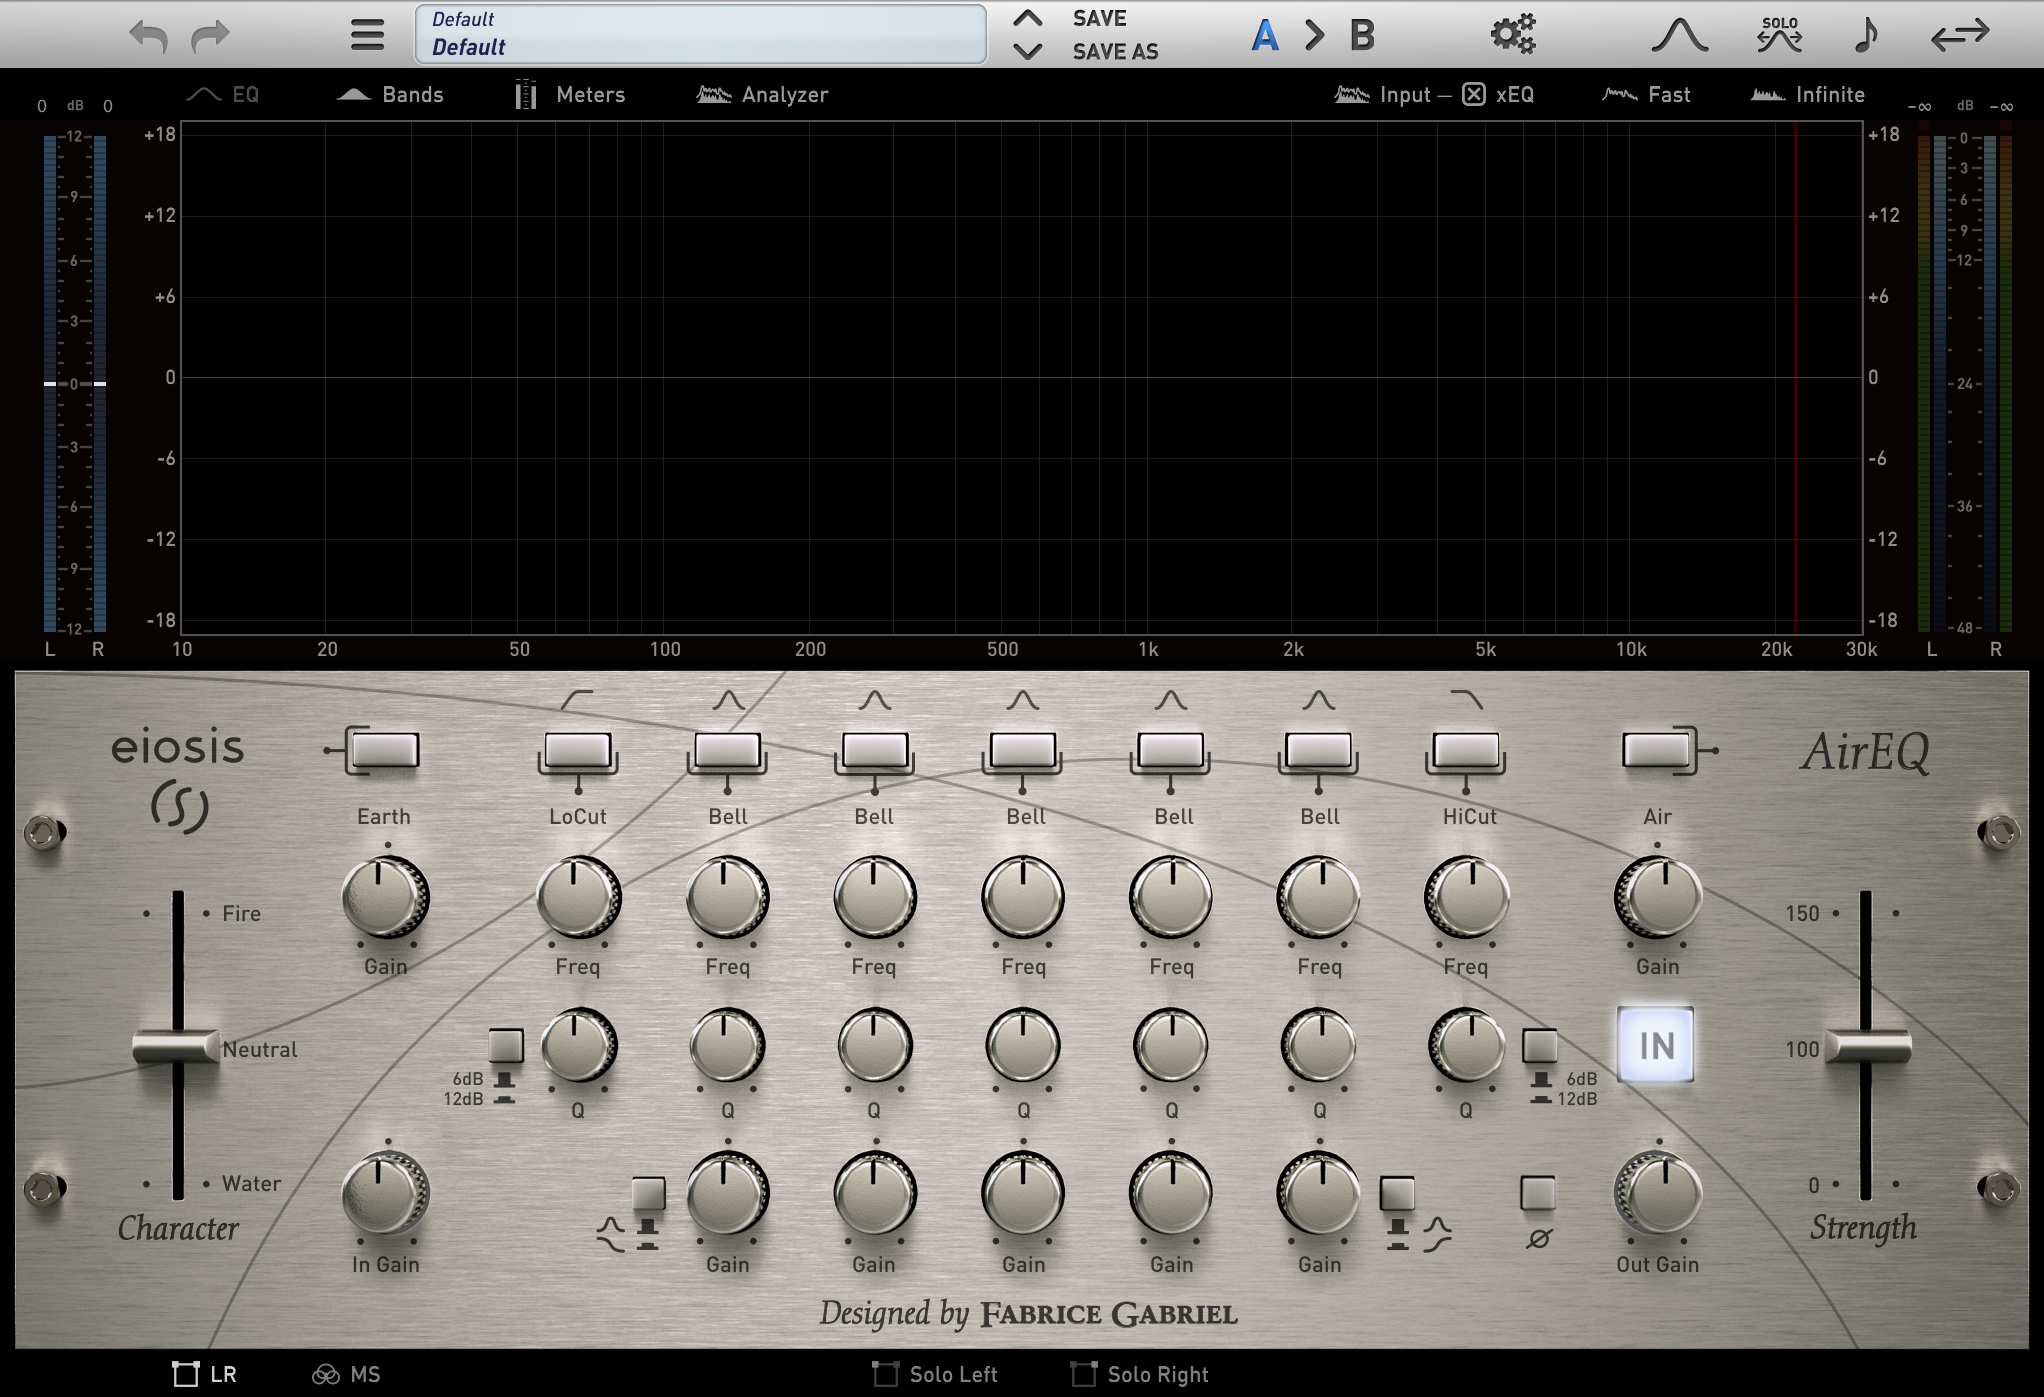Image resolution: width=2044 pixels, height=1397 pixels.
Task: Toggle the fifth Bell band switch
Action: tap(1319, 751)
